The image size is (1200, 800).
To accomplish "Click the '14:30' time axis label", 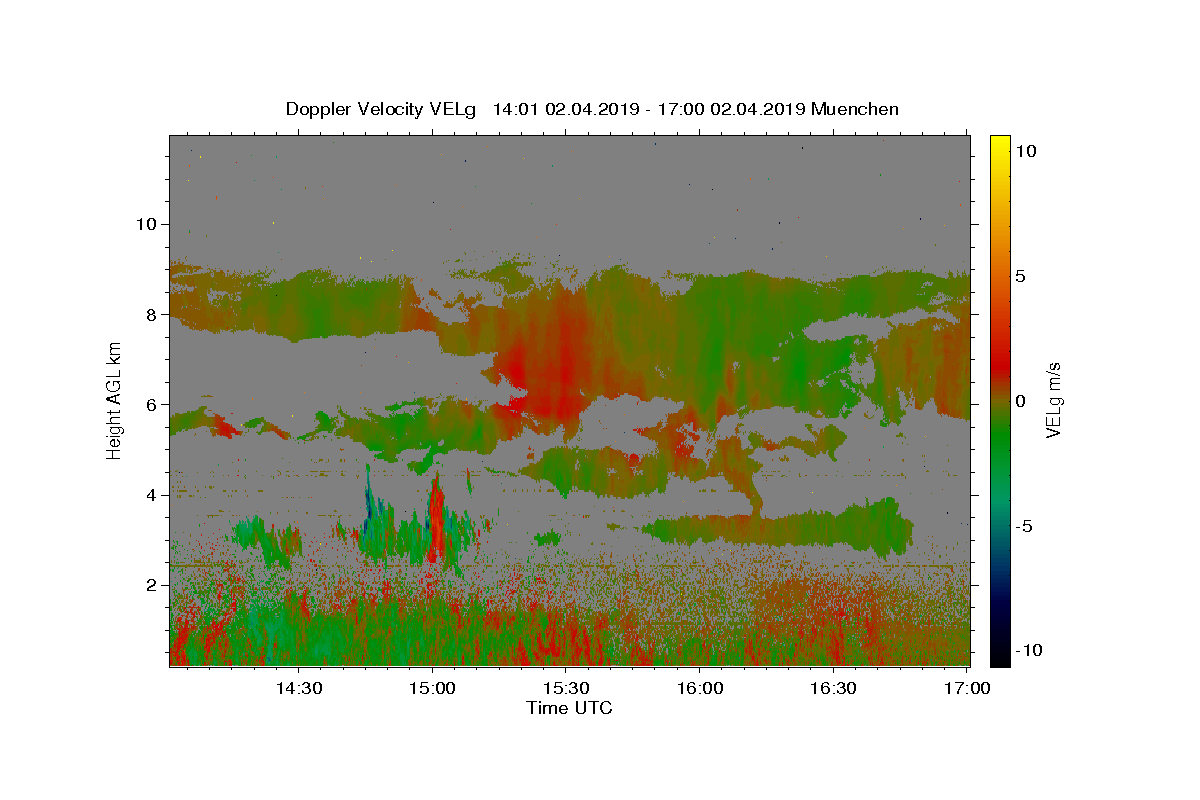I will (x=298, y=688).
